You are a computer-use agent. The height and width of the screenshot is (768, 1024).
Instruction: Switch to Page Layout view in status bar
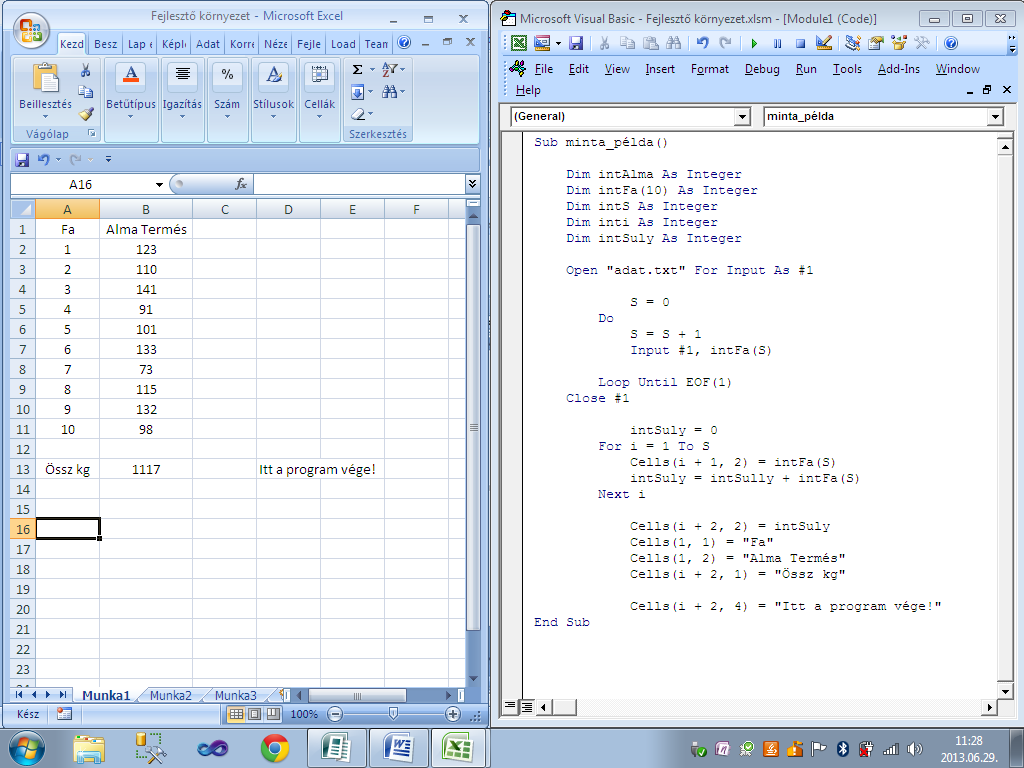(255, 714)
